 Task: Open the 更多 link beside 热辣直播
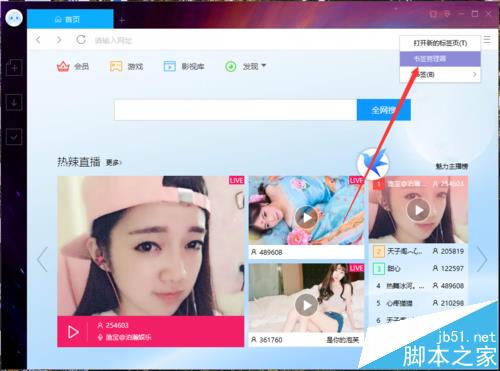point(113,163)
